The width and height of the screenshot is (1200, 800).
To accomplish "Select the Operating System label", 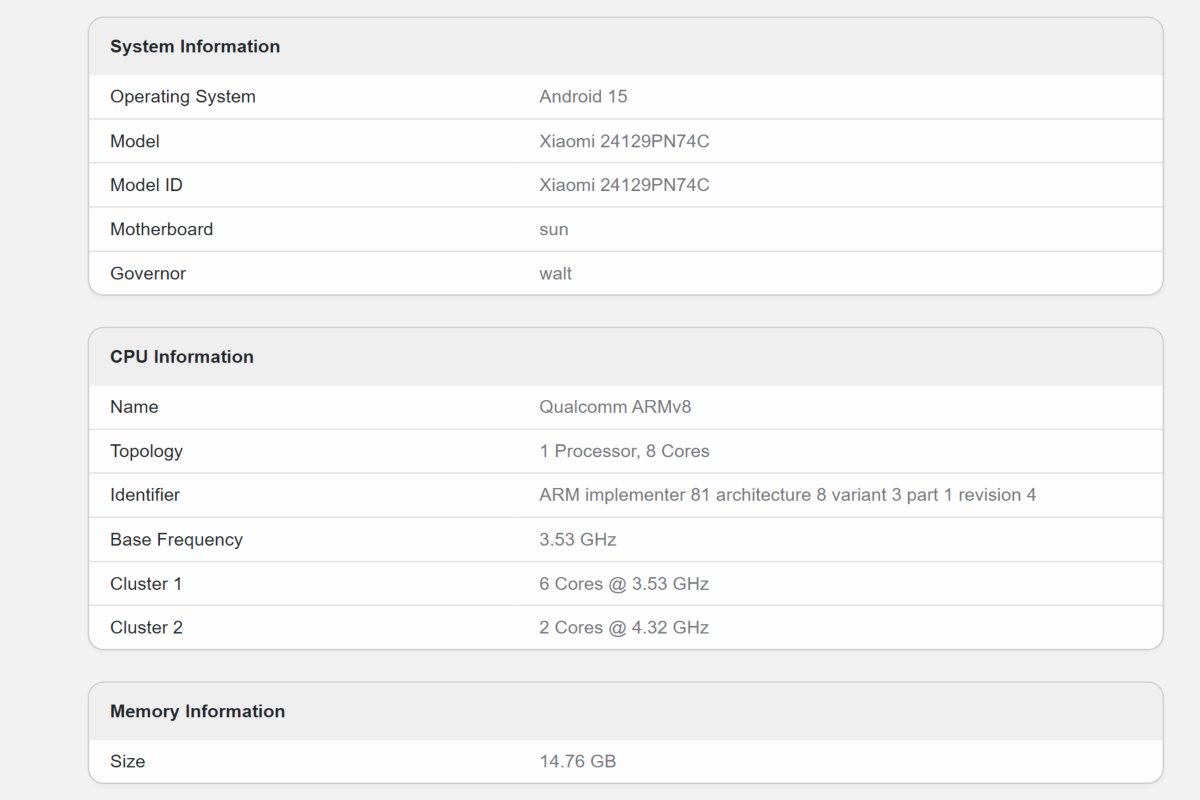I will tap(183, 97).
